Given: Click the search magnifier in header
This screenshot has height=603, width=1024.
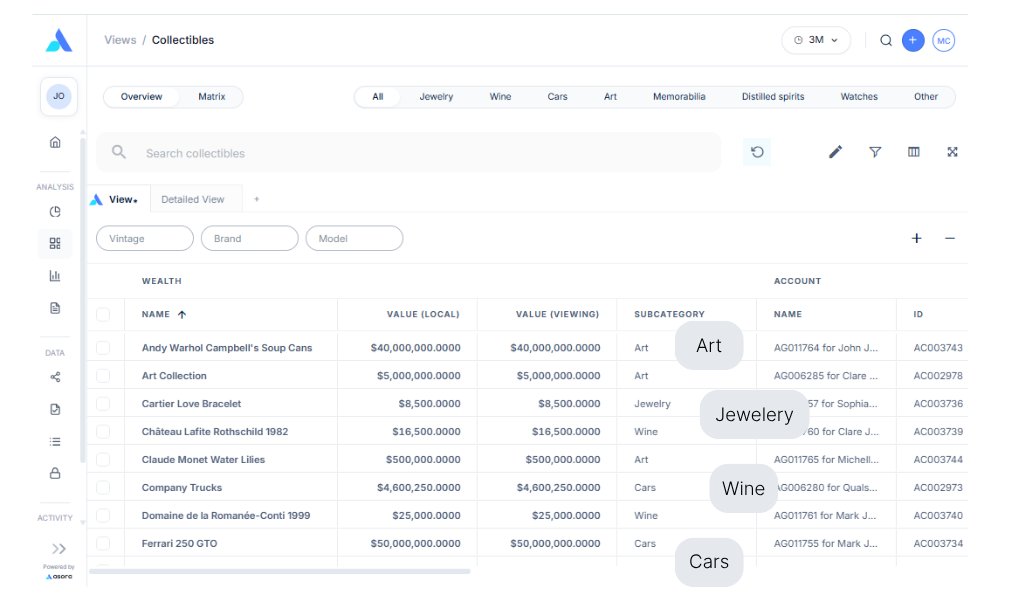Looking at the screenshot, I should coord(886,40).
